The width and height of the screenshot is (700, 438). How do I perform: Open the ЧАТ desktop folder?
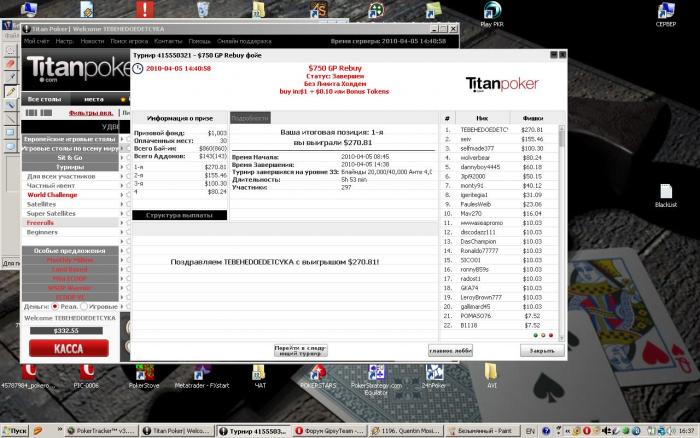click(259, 376)
